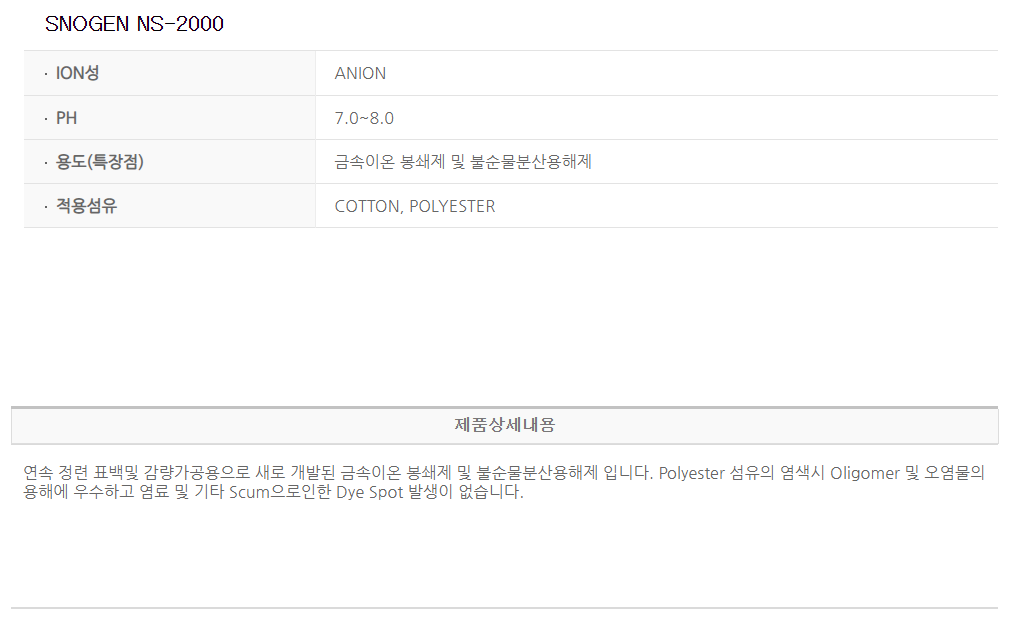
Task: Click POLYESTER in the 적용섬유 row
Action: (x=452, y=206)
